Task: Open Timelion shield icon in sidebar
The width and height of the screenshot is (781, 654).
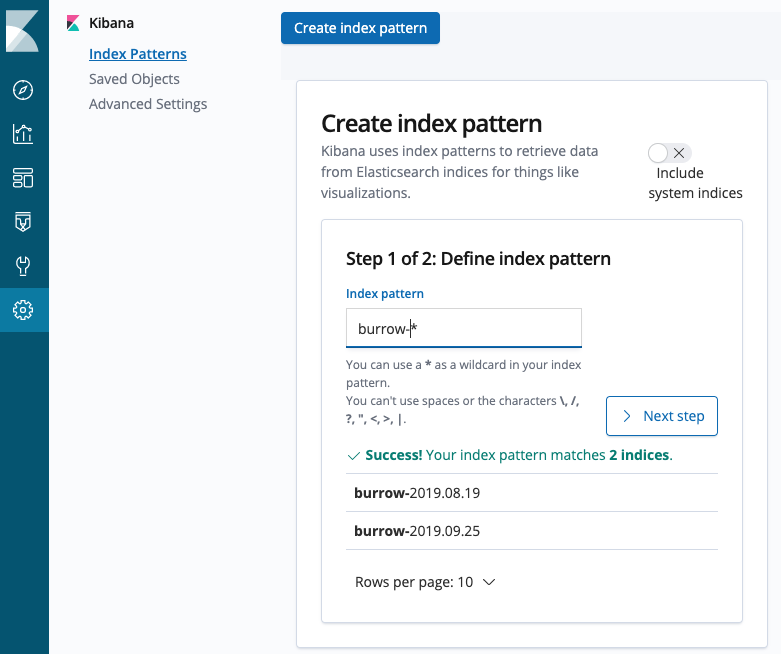Action: click(x=23, y=222)
